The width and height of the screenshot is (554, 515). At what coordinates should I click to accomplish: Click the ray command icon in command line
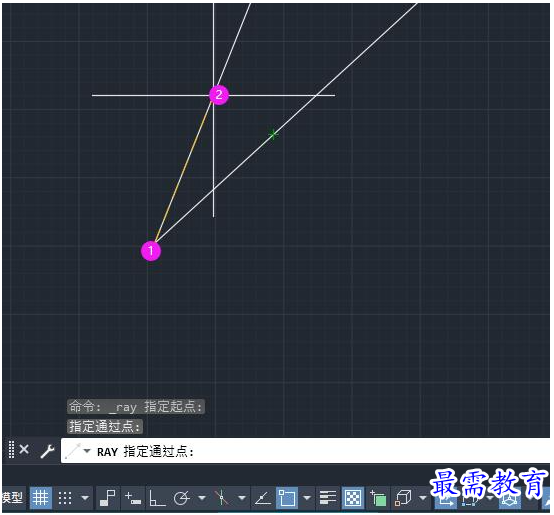click(x=73, y=451)
